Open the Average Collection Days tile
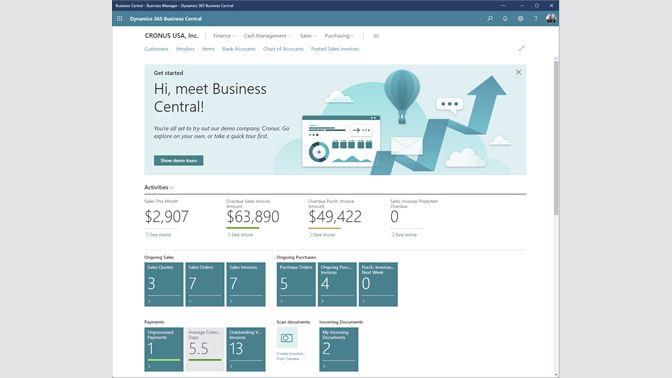Screen dimensions: 672x378 pos(205,349)
